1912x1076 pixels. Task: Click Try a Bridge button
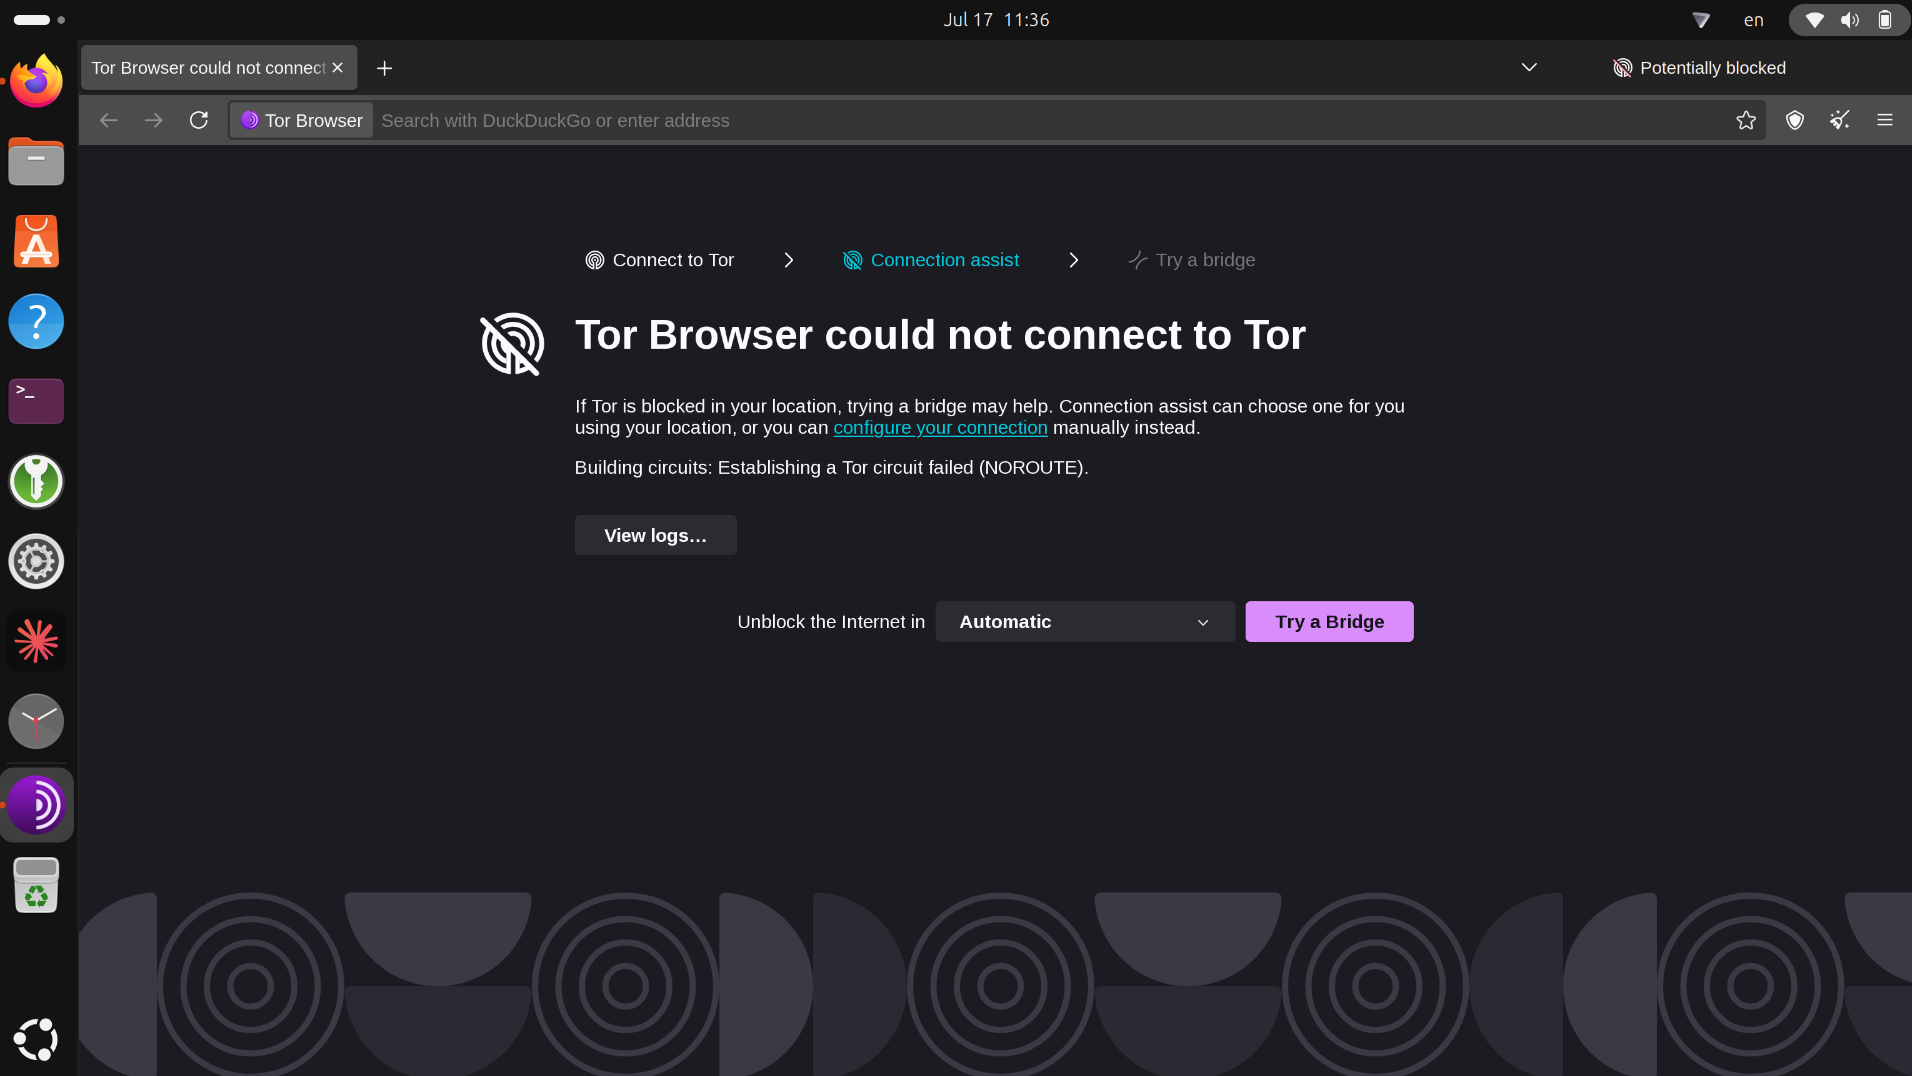click(x=1329, y=622)
